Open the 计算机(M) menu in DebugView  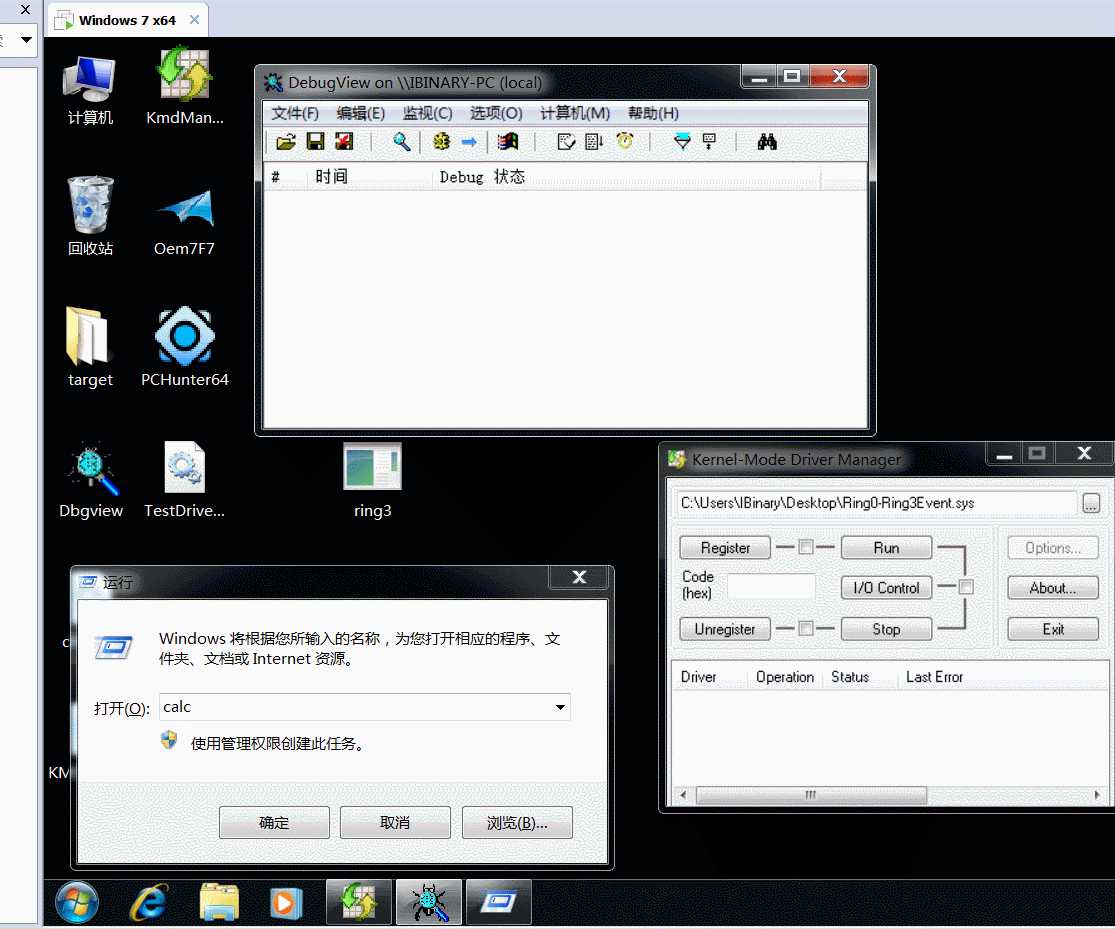(575, 113)
